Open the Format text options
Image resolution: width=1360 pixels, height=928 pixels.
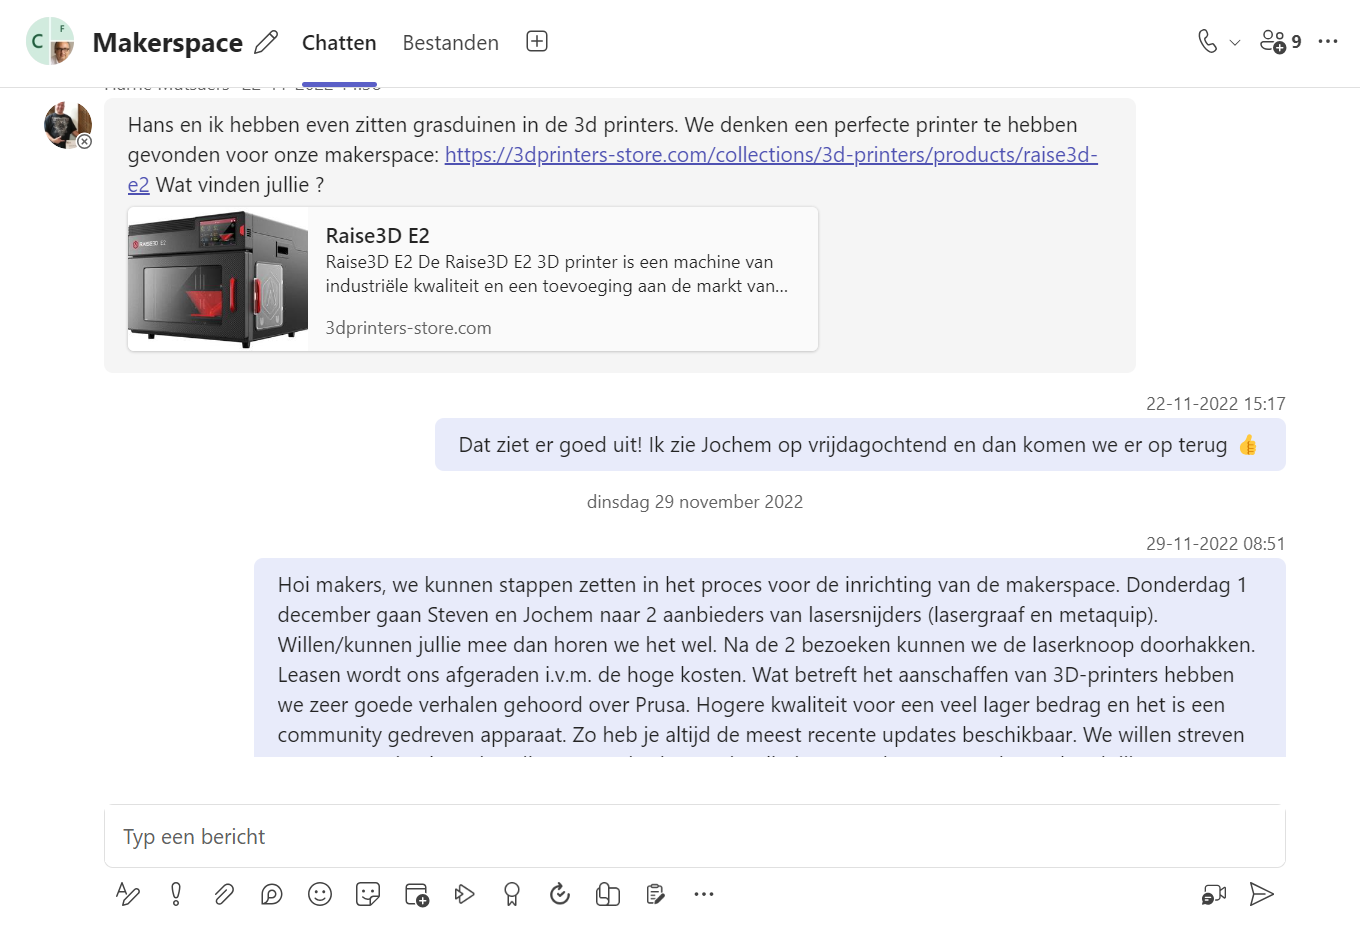pyautogui.click(x=128, y=894)
